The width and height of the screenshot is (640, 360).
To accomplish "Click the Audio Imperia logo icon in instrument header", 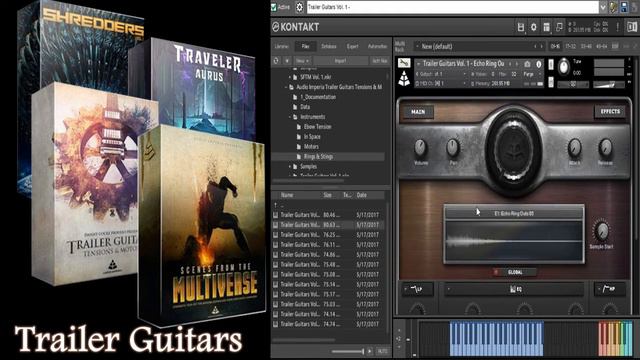I will coord(404,78).
